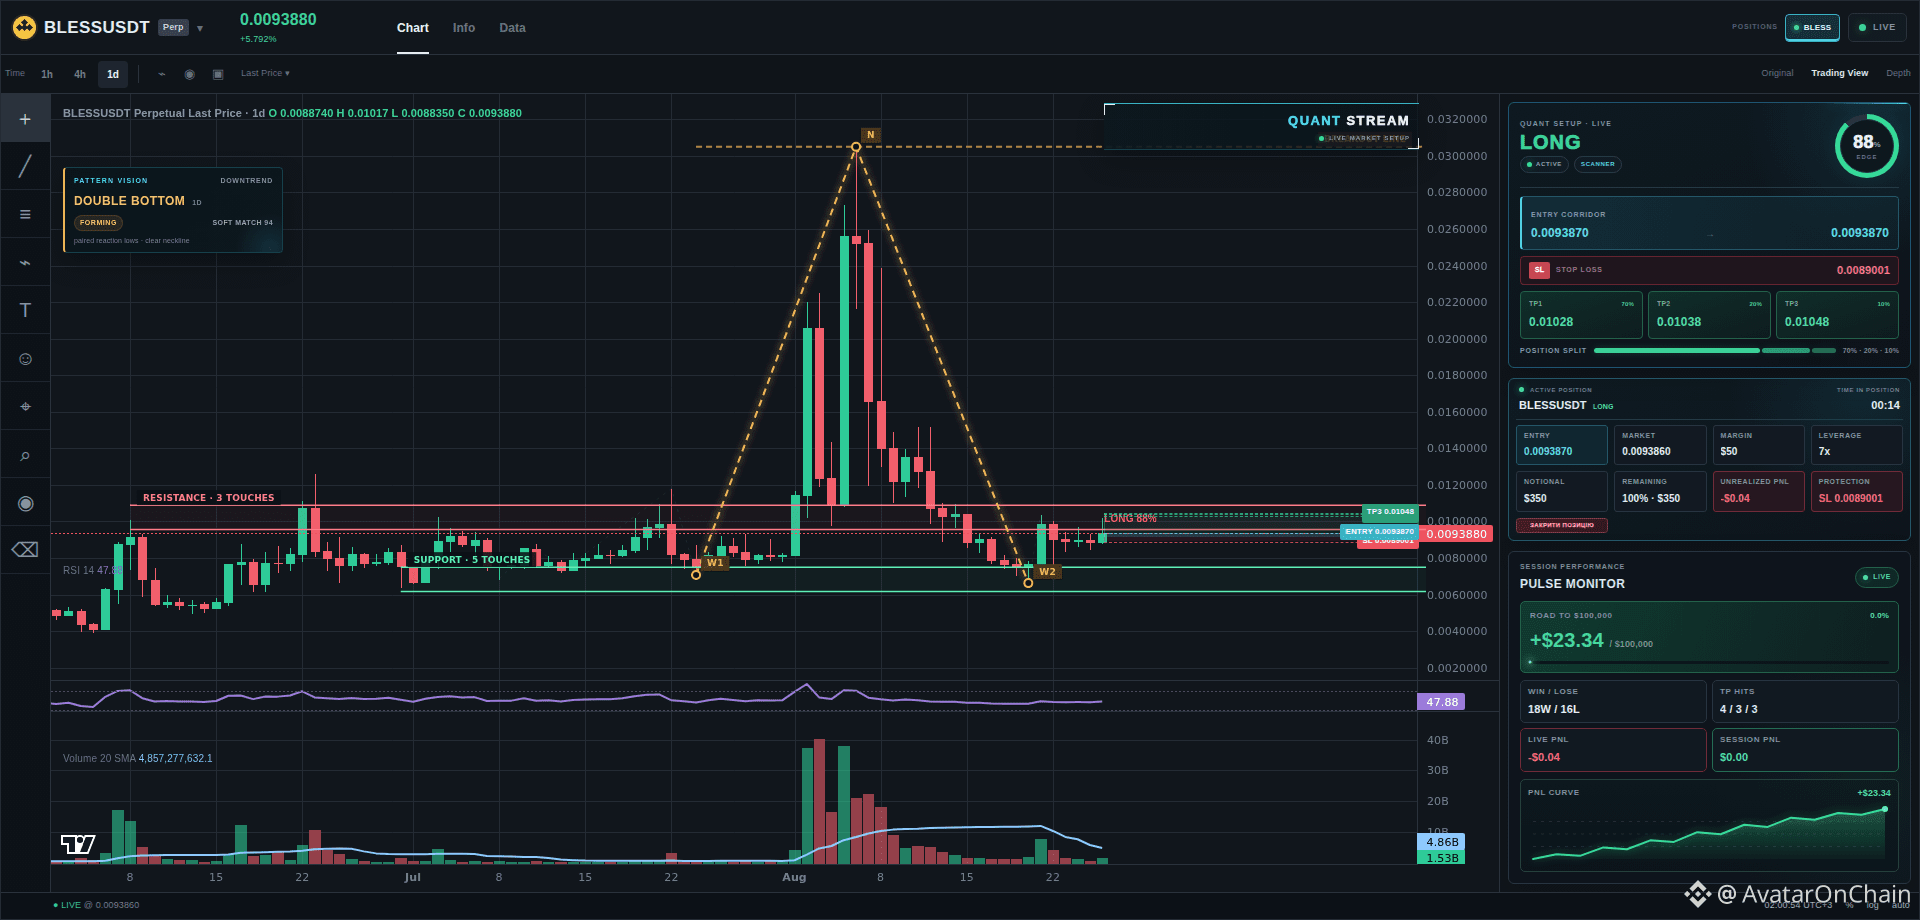Click the BLESS coin logo icon
The width and height of the screenshot is (1920, 920).
(24, 27)
